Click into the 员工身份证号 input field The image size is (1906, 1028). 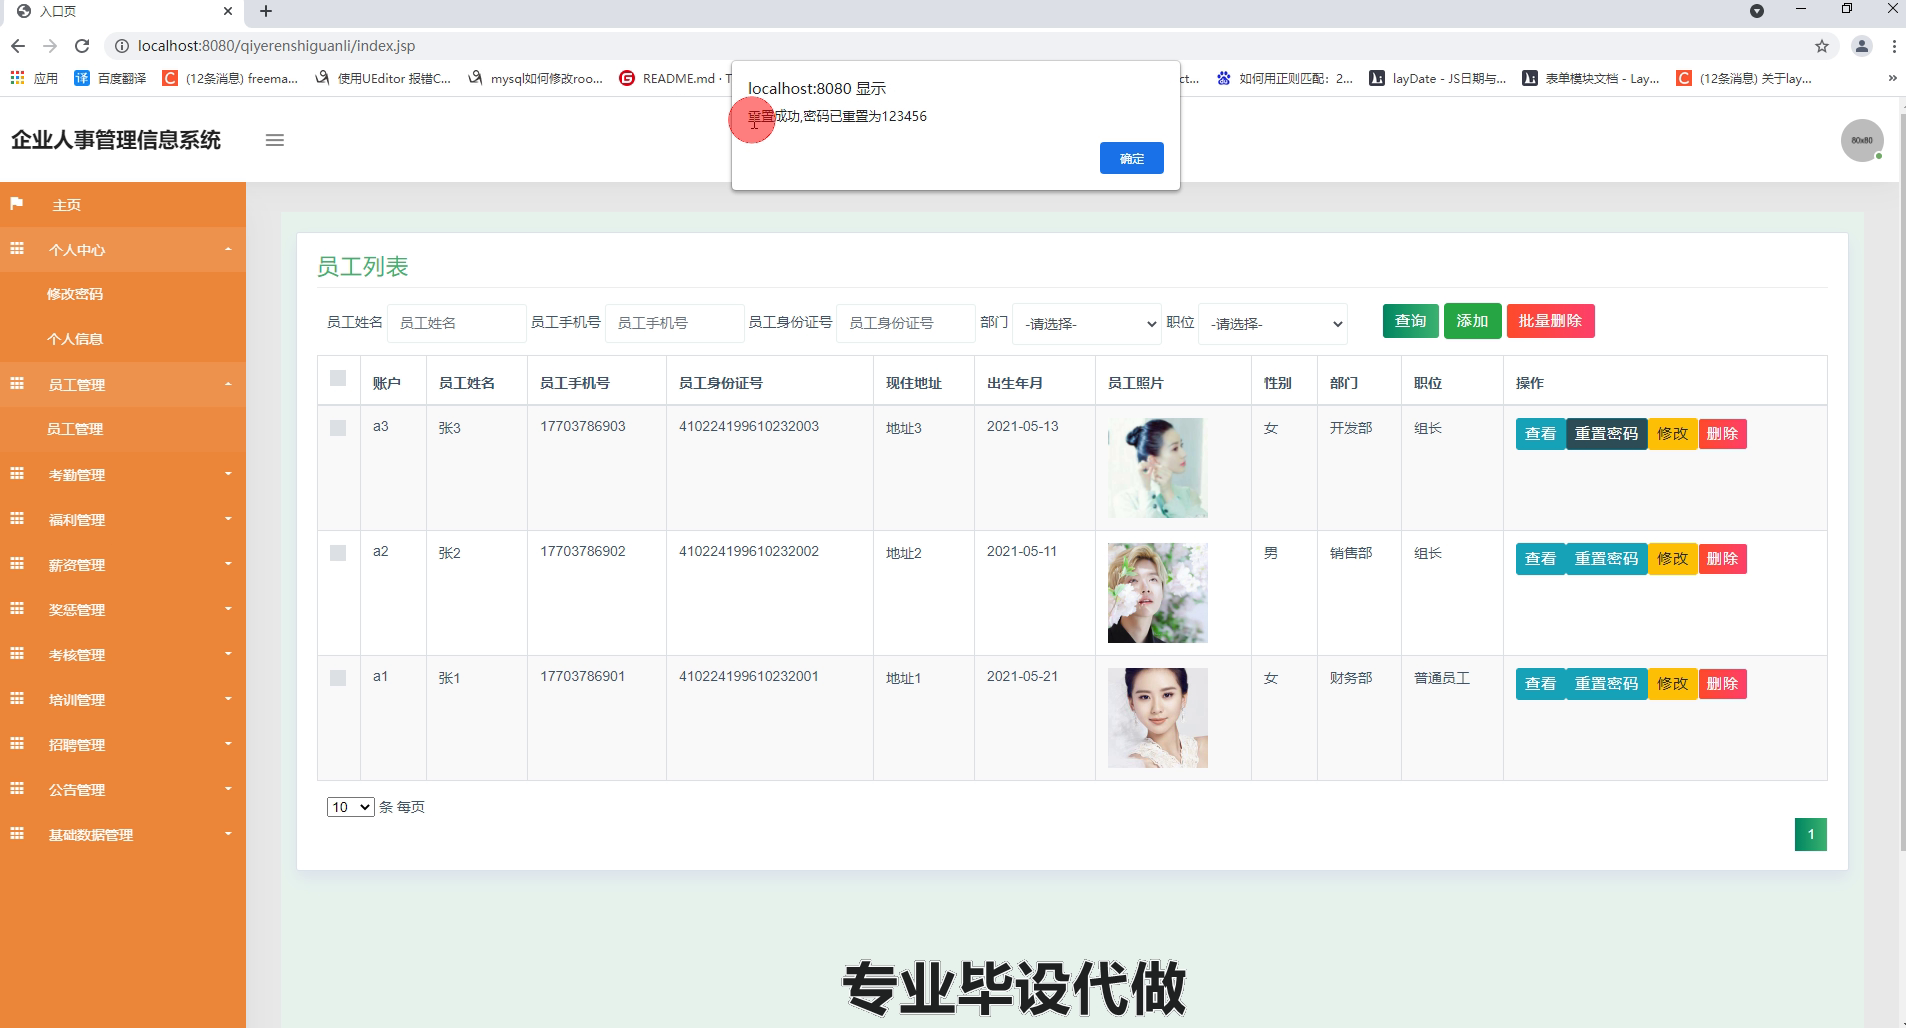tap(905, 323)
